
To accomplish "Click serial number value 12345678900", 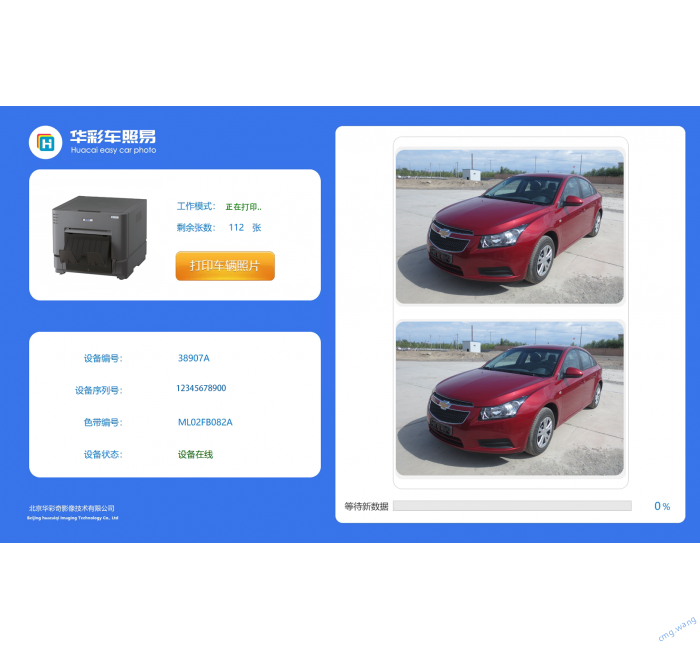I will (x=201, y=388).
